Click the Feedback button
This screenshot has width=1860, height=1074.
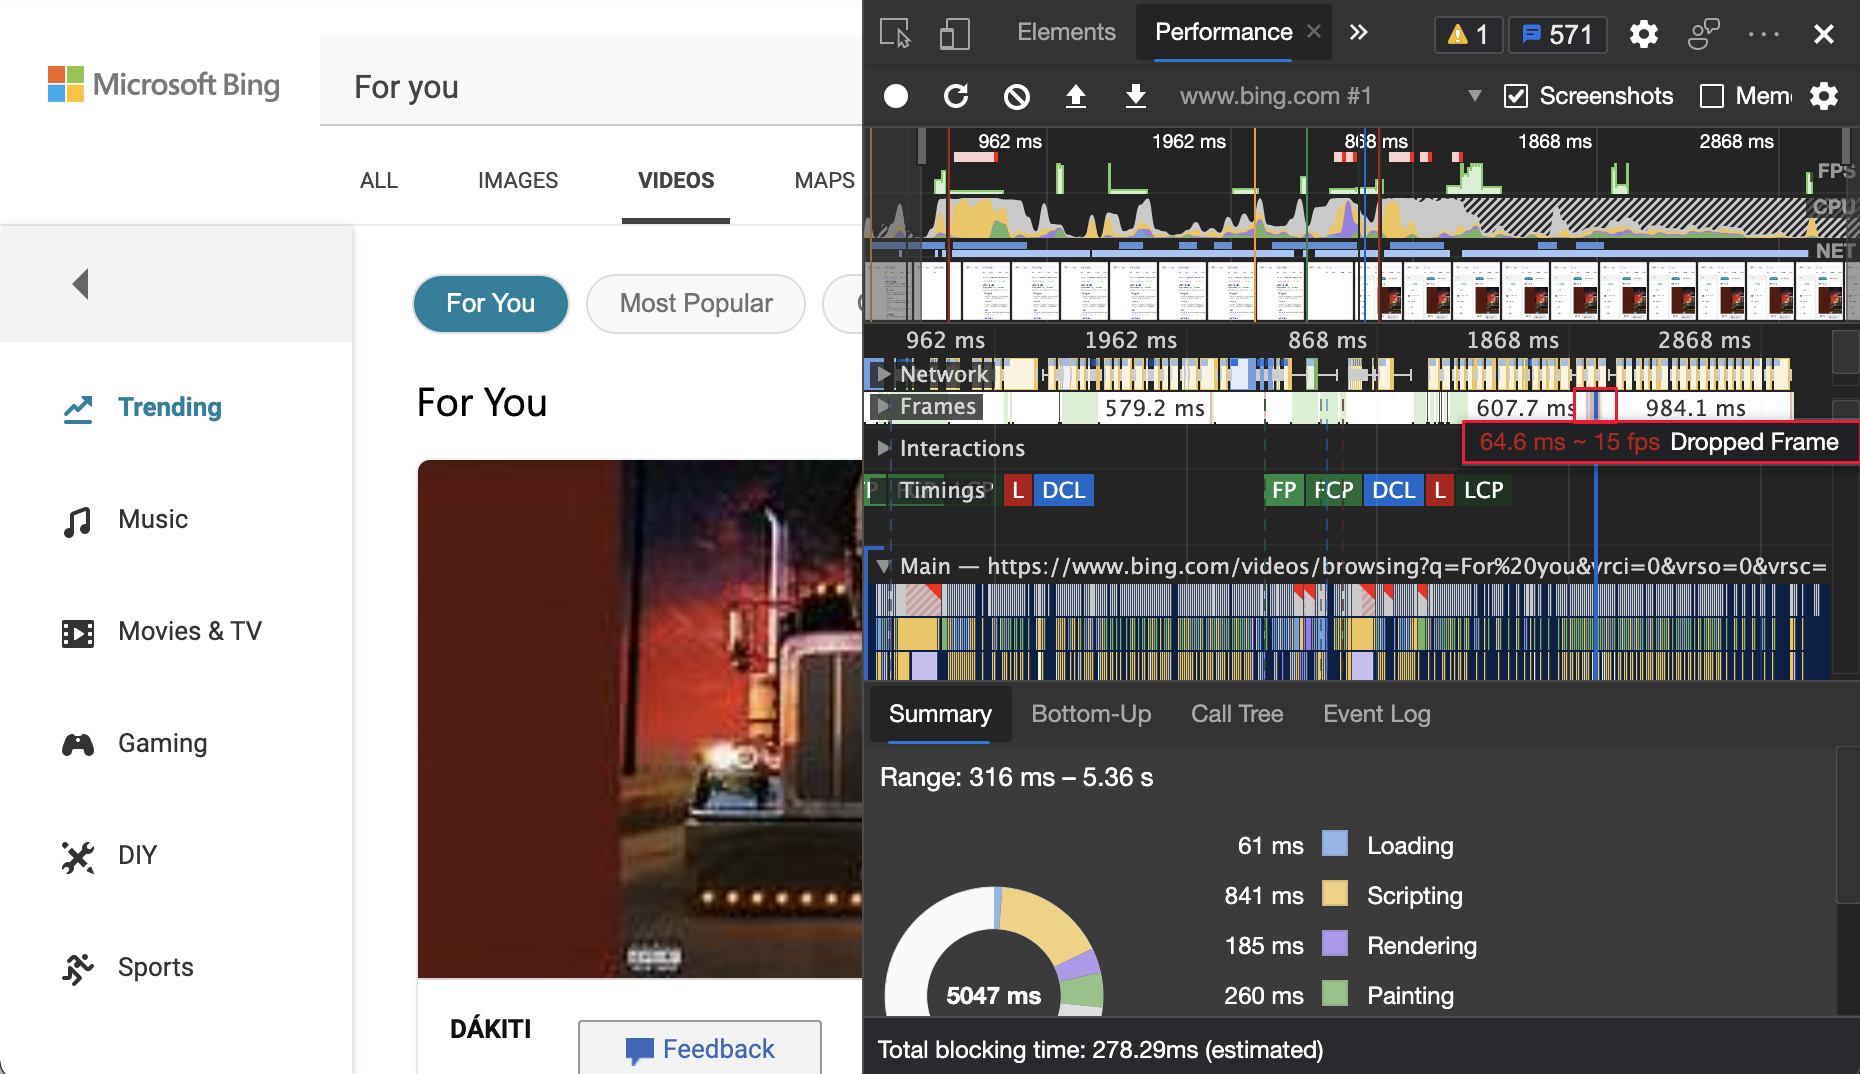[x=700, y=1048]
